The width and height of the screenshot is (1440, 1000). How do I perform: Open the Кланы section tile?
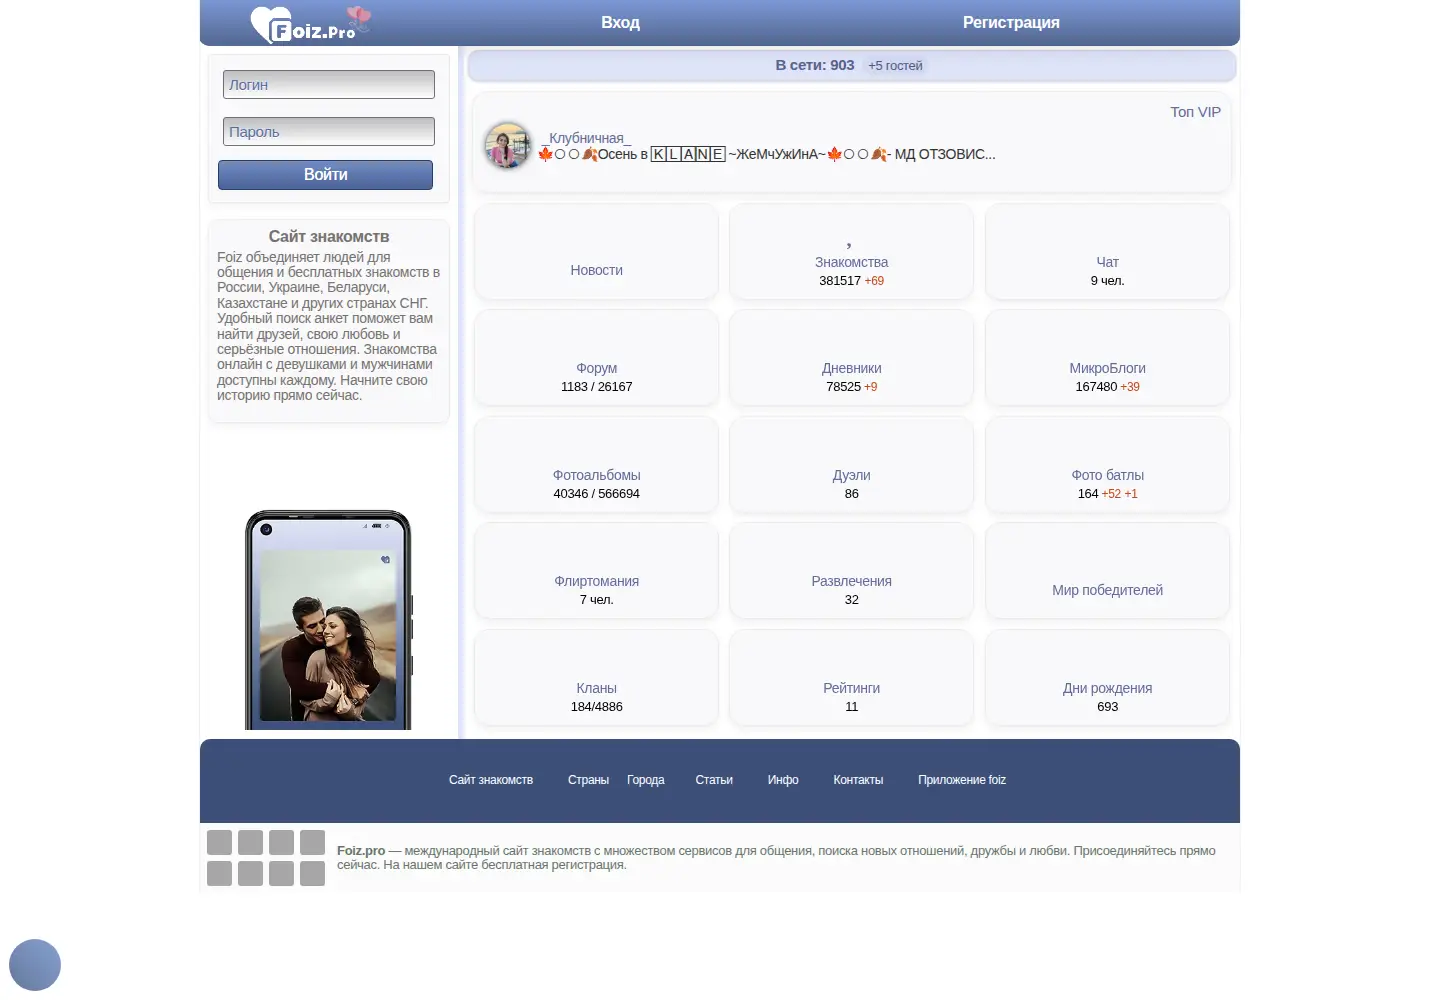click(x=596, y=678)
